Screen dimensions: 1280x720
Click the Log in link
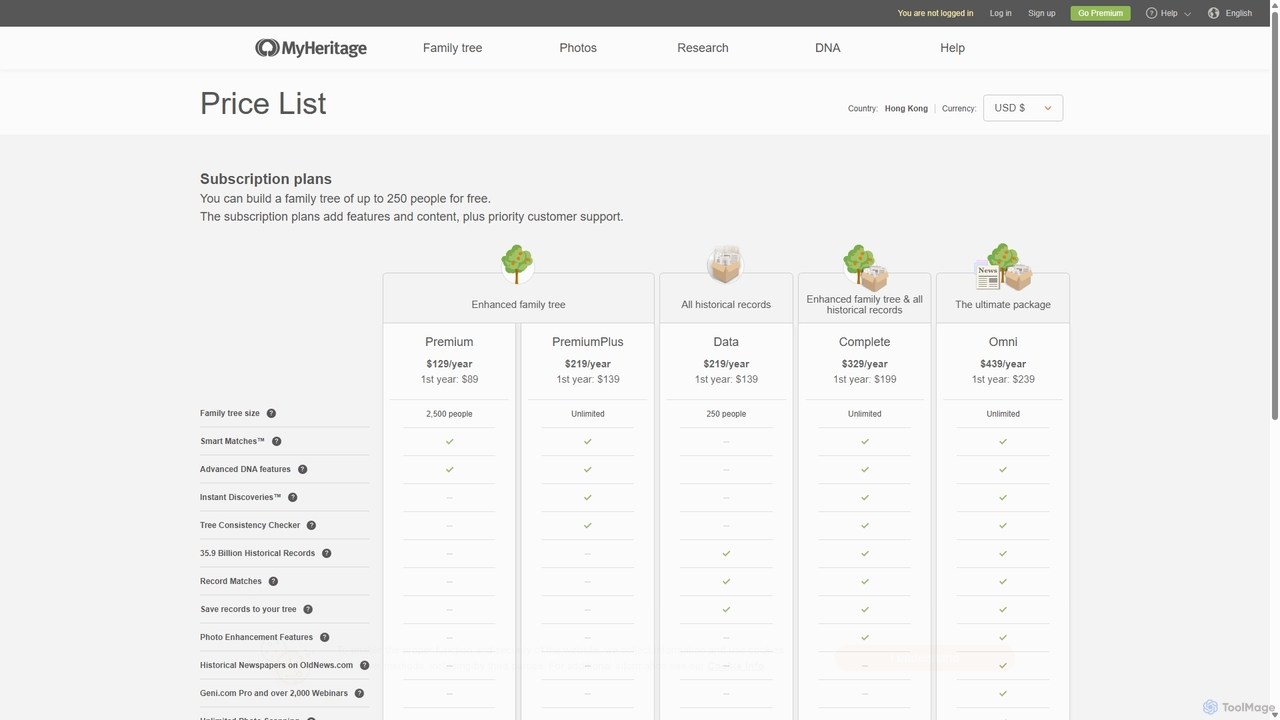click(x=1000, y=13)
